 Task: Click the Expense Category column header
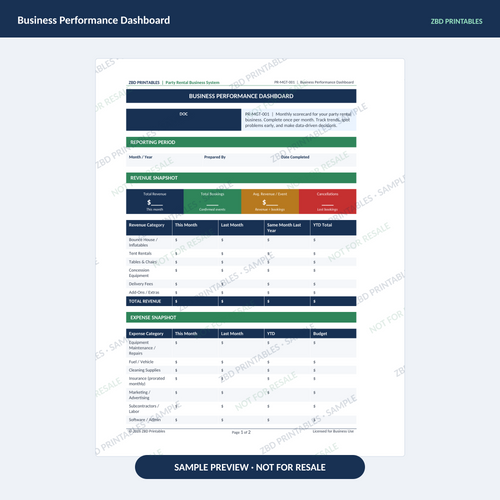(149, 333)
